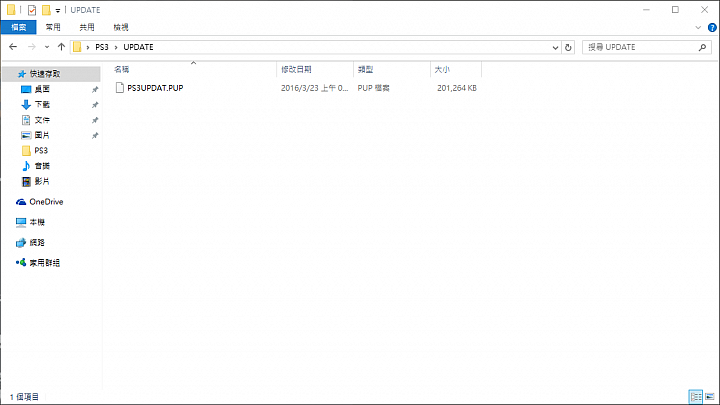Screen dimensions: 720x405
Task: Open the recent locations dropdown arrow
Action: (x=47, y=47)
